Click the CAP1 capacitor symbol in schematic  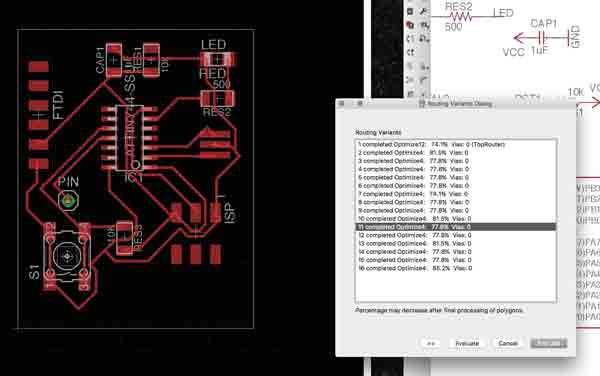point(541,38)
